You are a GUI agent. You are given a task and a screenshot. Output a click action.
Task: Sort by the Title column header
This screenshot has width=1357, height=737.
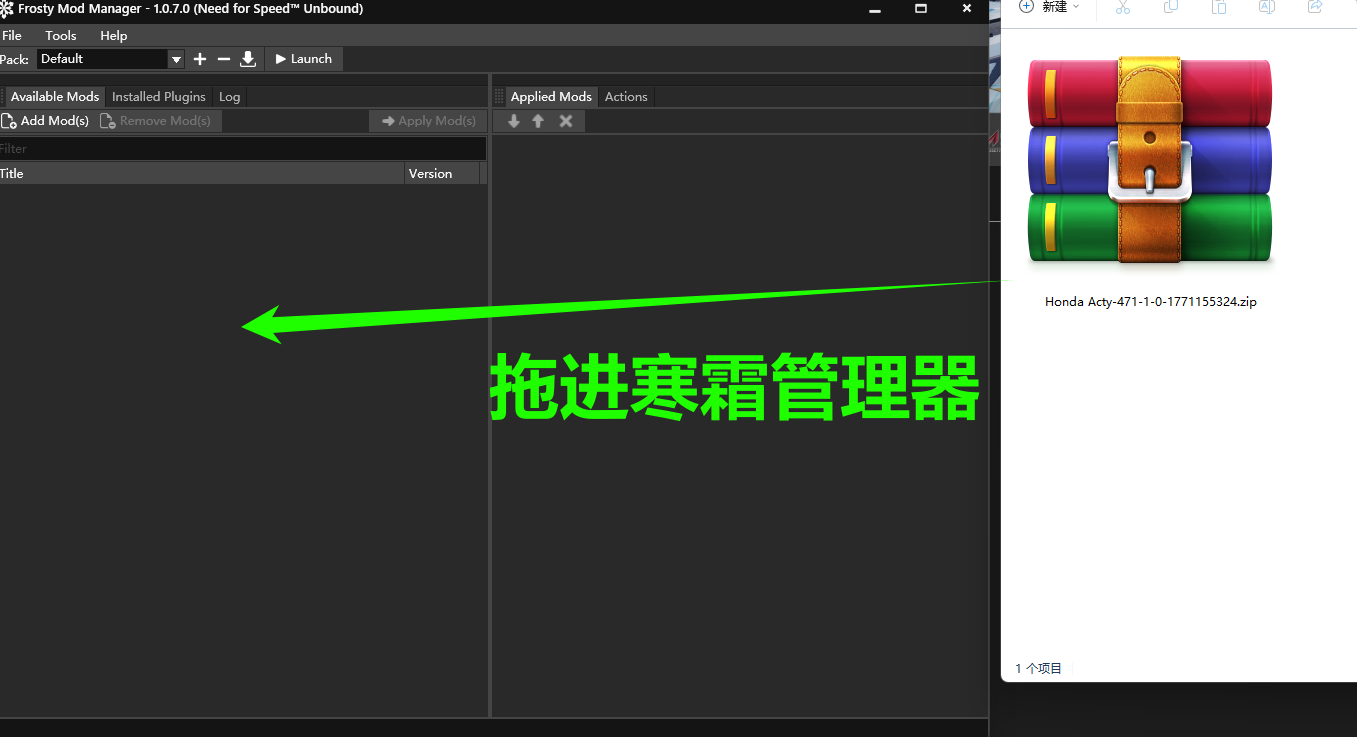(x=202, y=174)
